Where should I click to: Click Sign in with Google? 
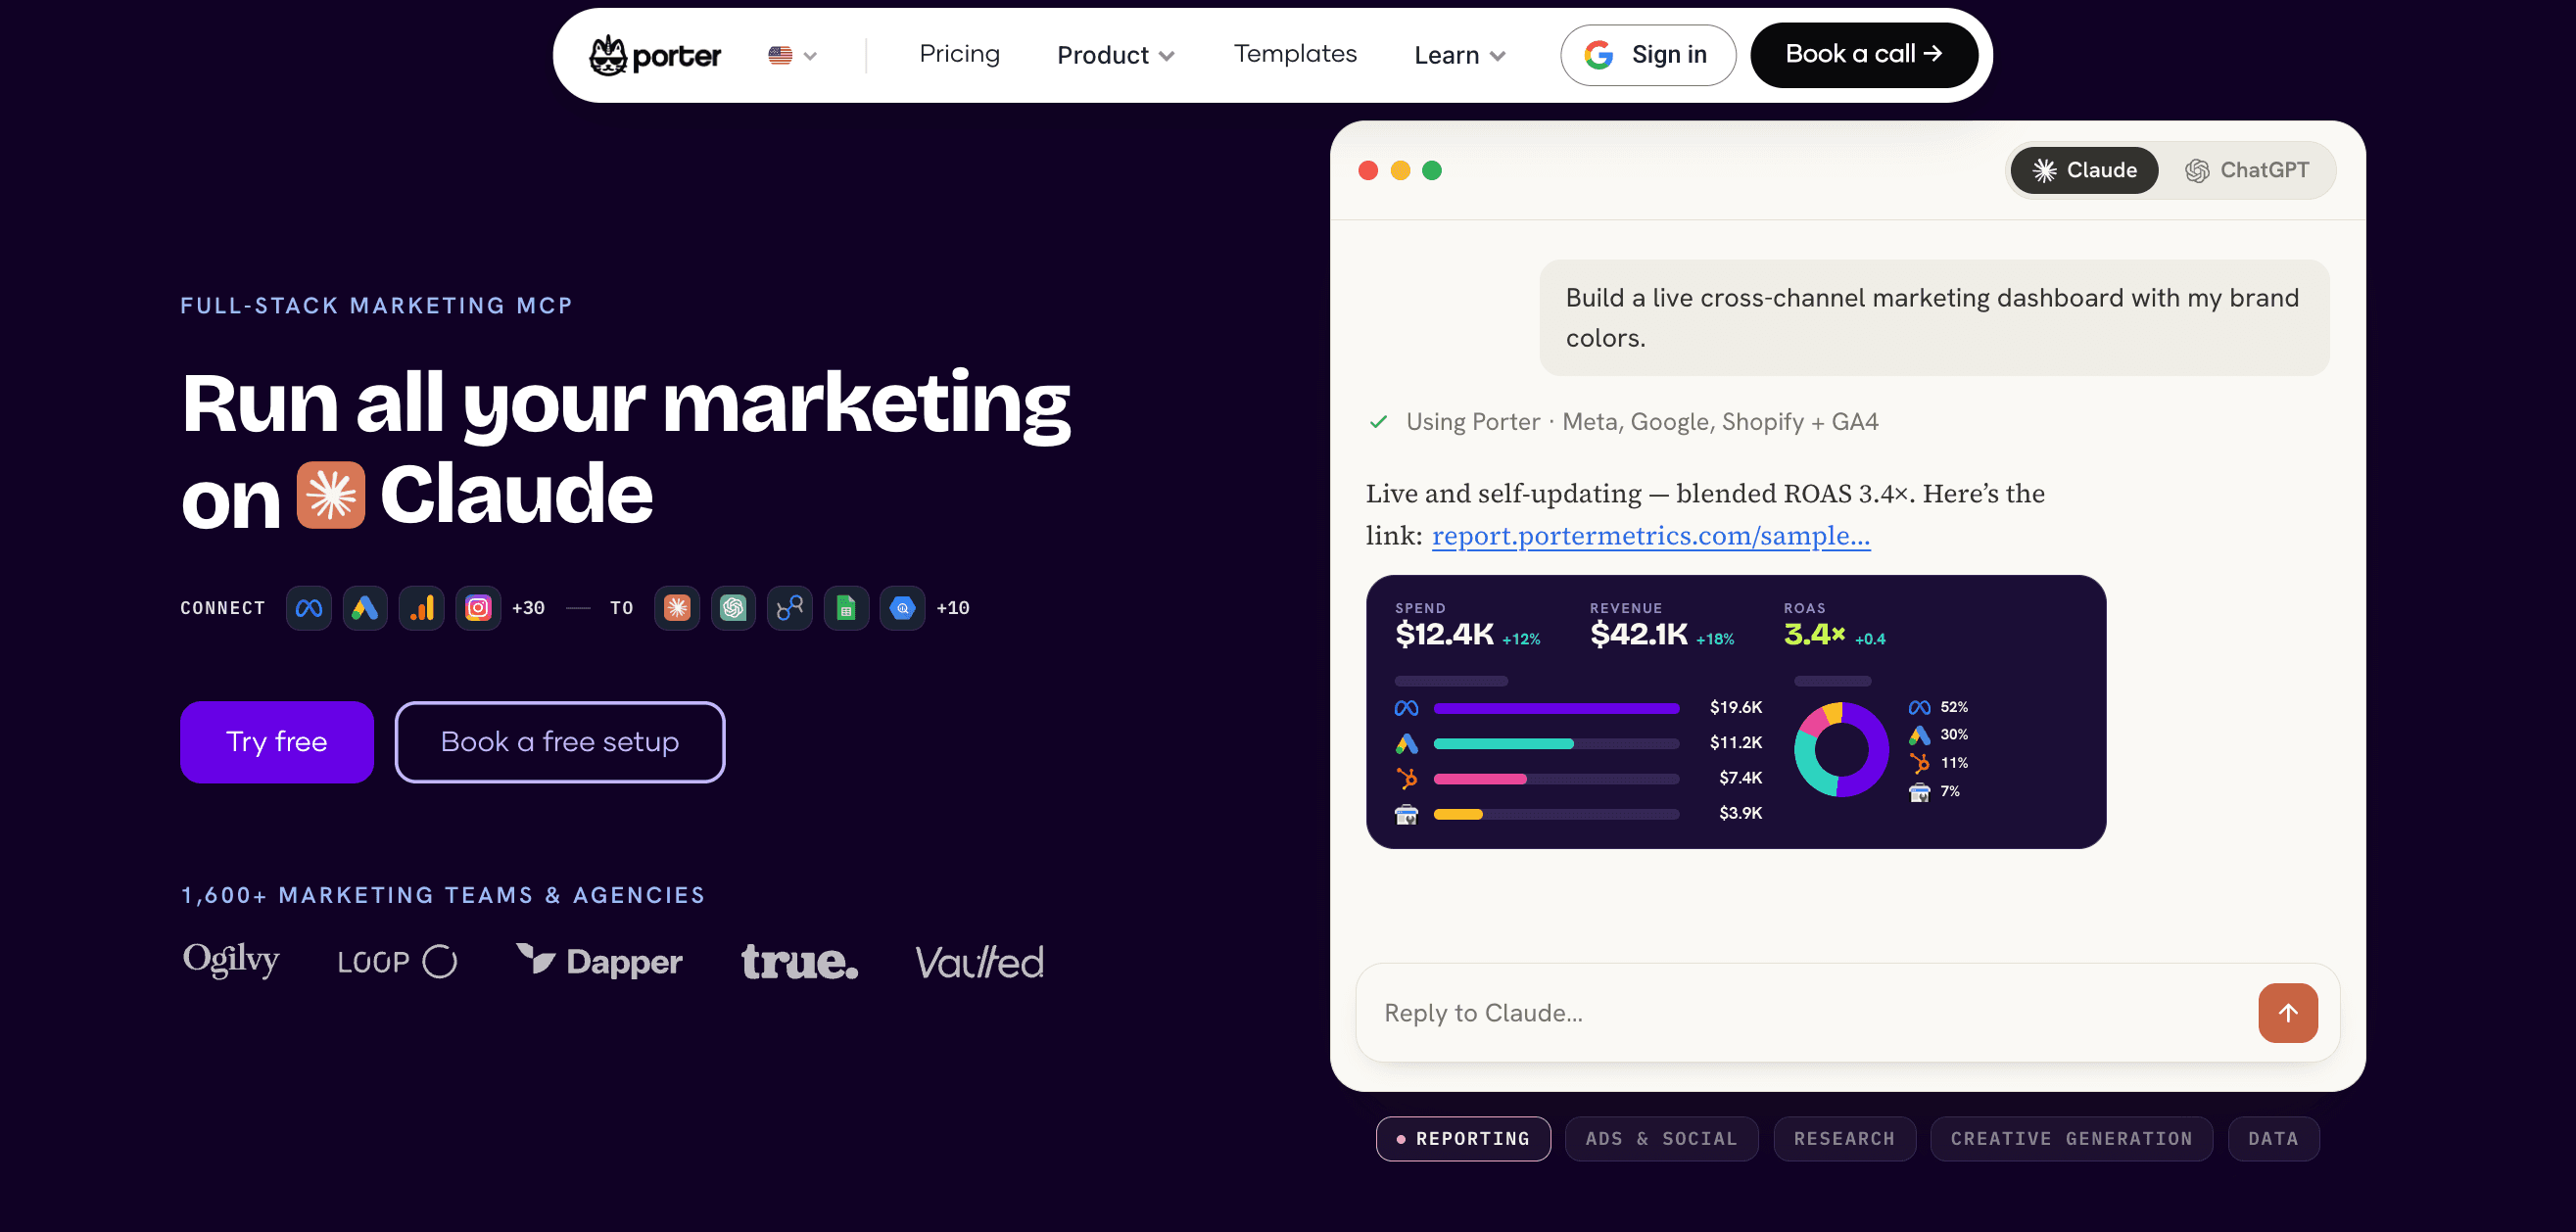pyautogui.click(x=1647, y=55)
